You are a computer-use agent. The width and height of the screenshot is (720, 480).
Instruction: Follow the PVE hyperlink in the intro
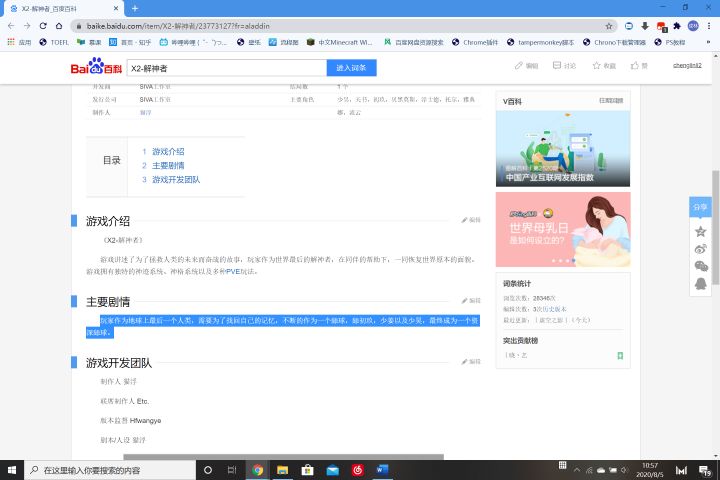point(233,271)
